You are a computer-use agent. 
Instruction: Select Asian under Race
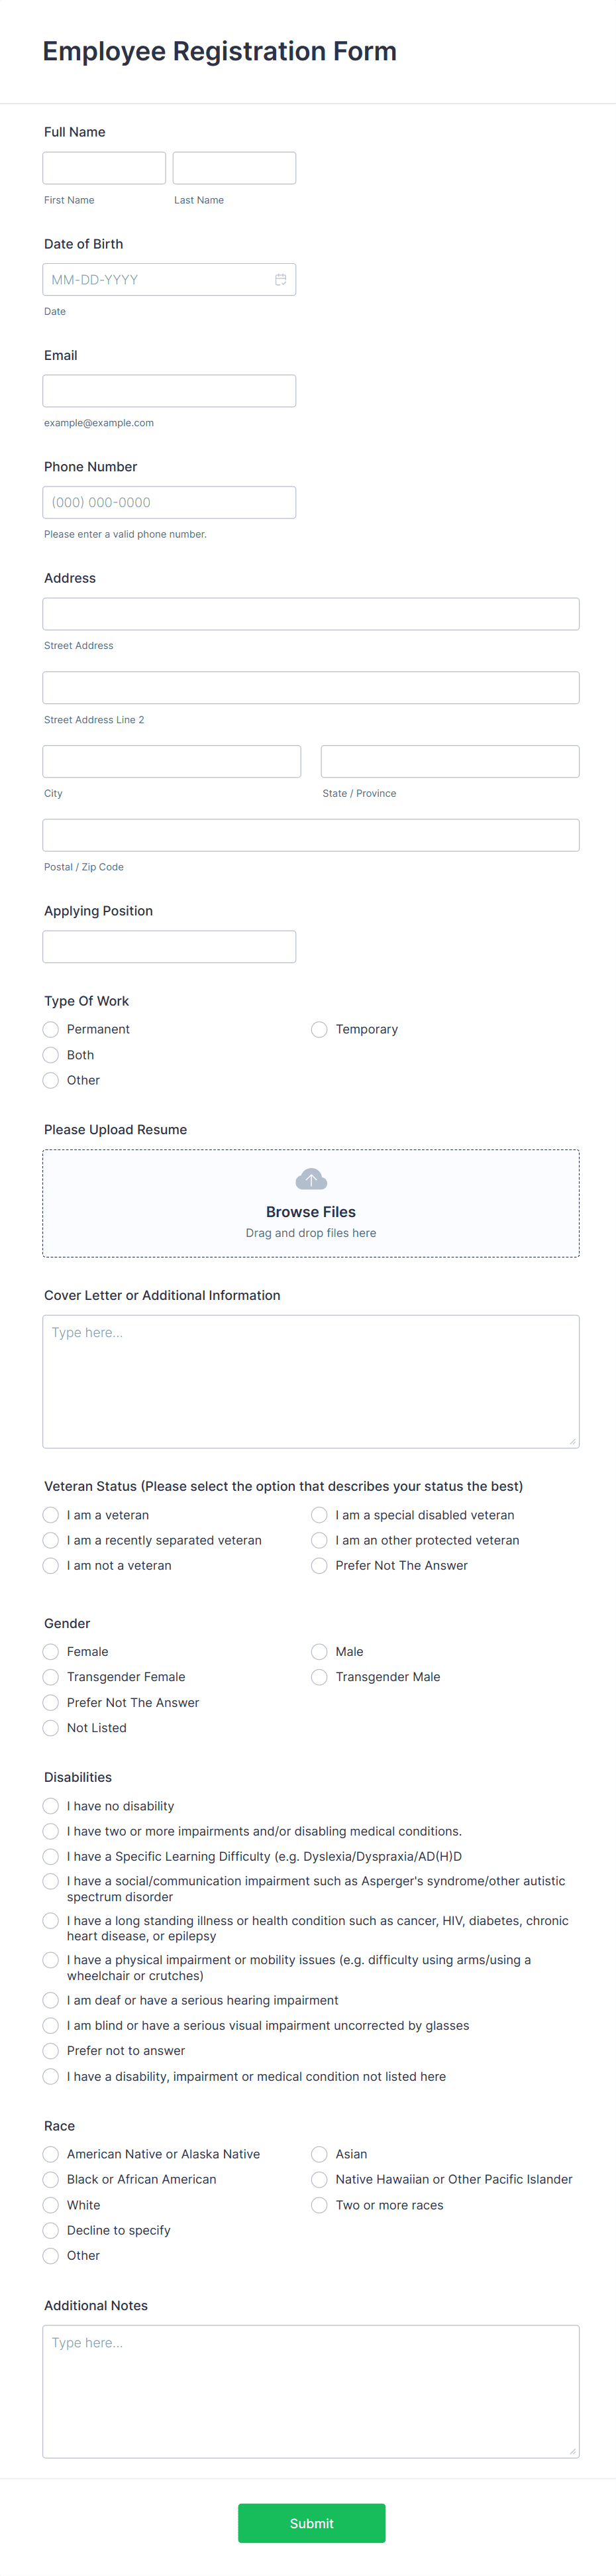tap(318, 2154)
